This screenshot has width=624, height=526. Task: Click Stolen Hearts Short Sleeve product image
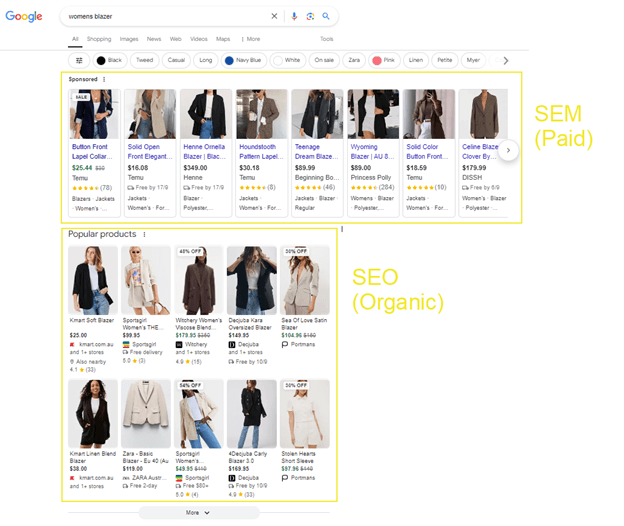tap(304, 414)
